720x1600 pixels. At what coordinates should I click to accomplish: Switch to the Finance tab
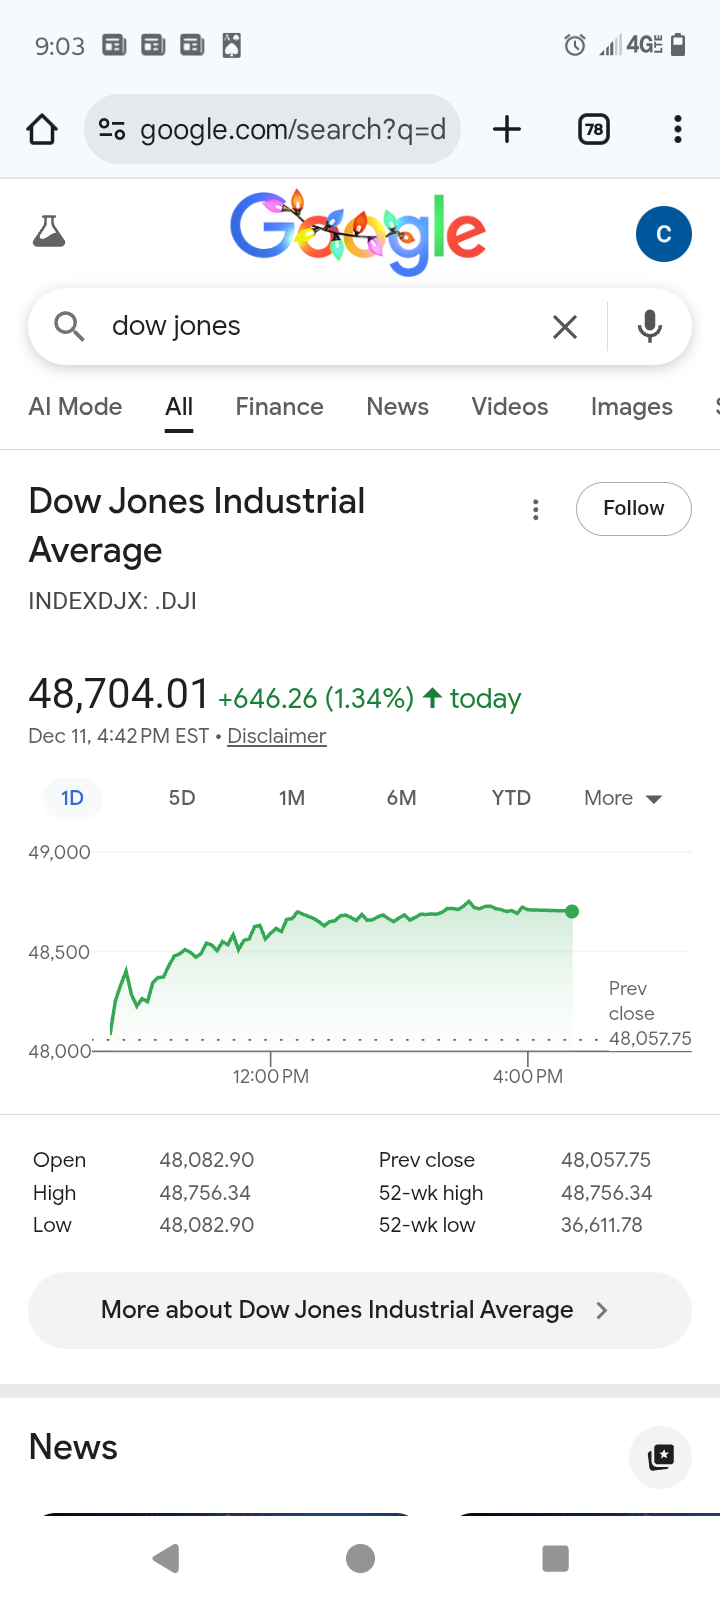point(279,407)
